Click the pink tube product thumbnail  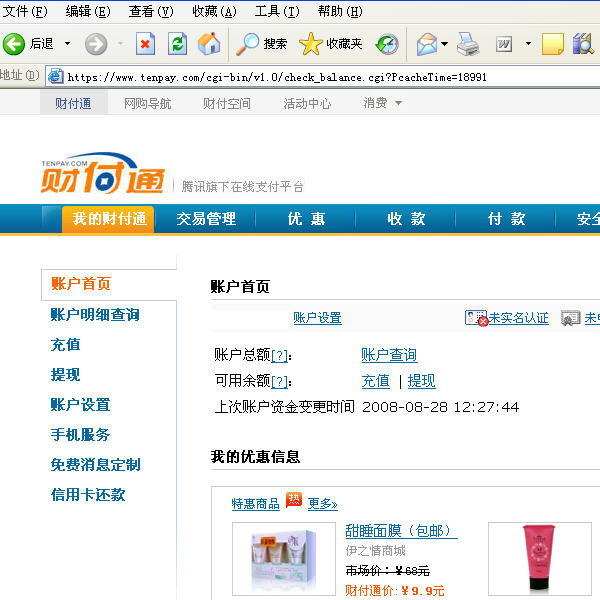540,559
